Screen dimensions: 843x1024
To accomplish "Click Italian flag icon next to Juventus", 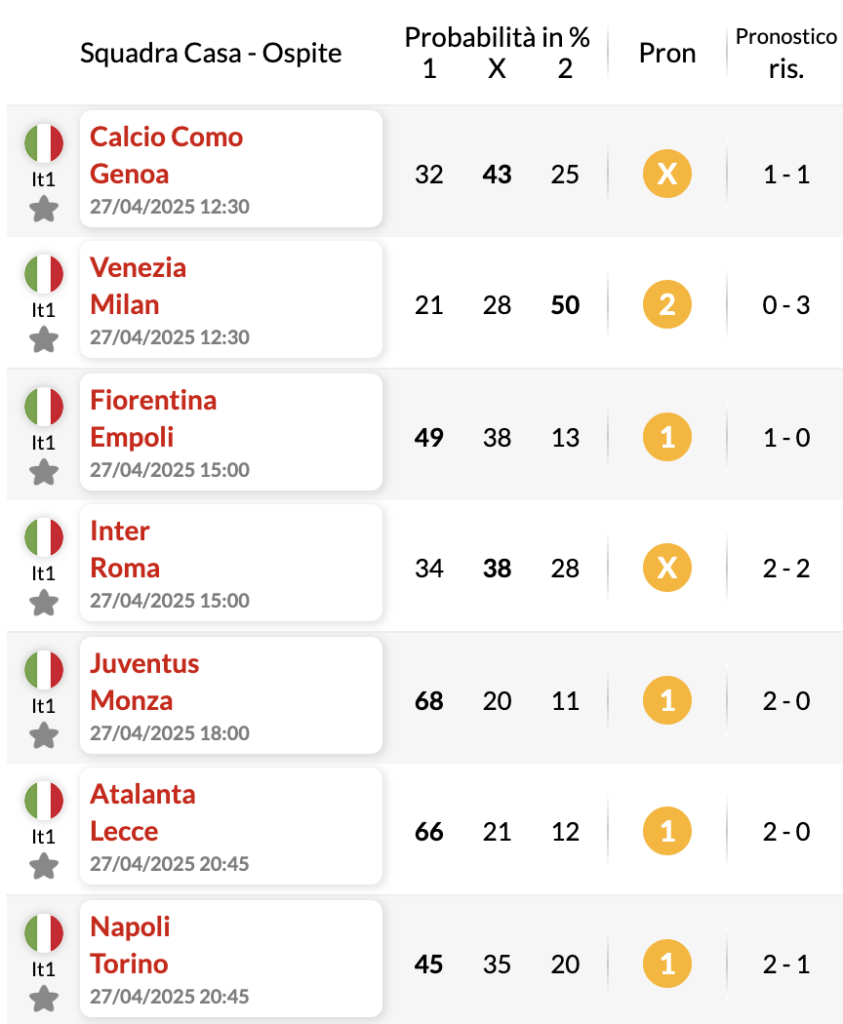I will [44, 669].
